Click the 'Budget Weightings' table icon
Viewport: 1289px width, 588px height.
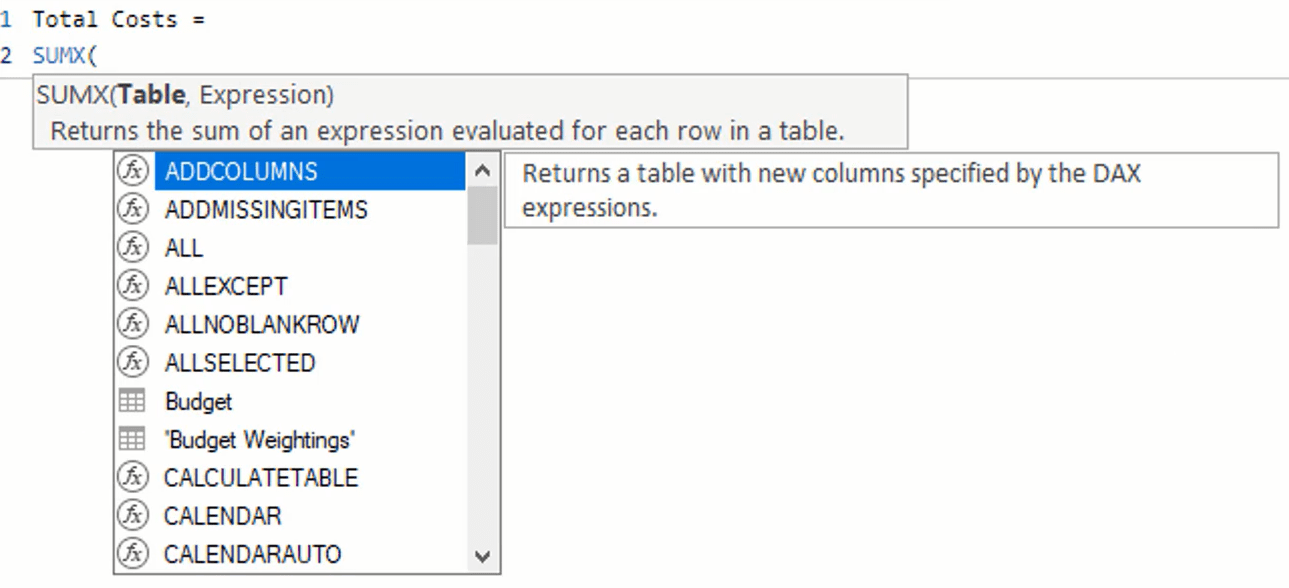pyautogui.click(x=132, y=439)
